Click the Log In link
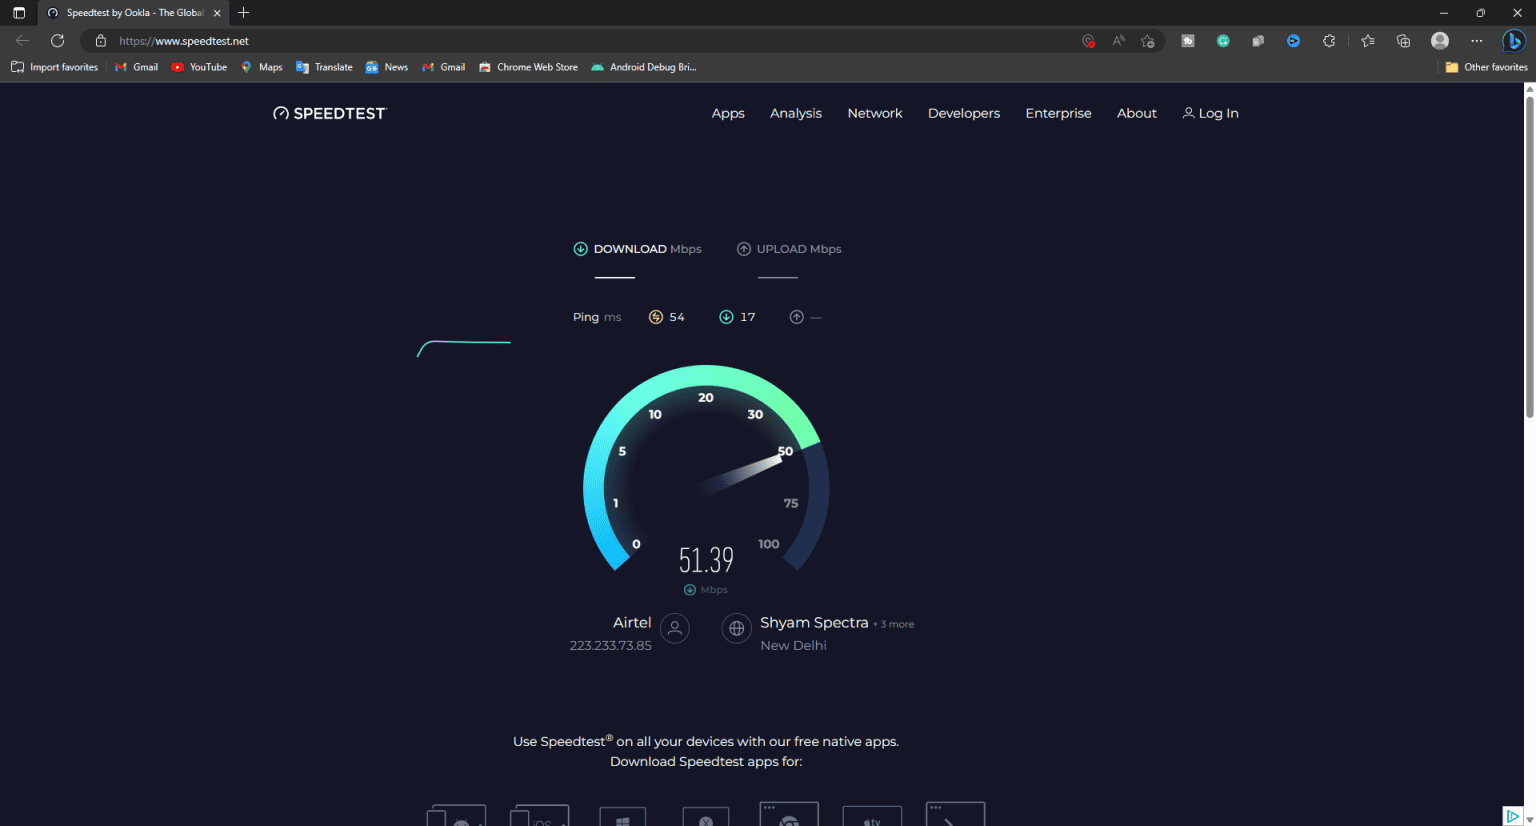The width and height of the screenshot is (1536, 826). point(1211,113)
